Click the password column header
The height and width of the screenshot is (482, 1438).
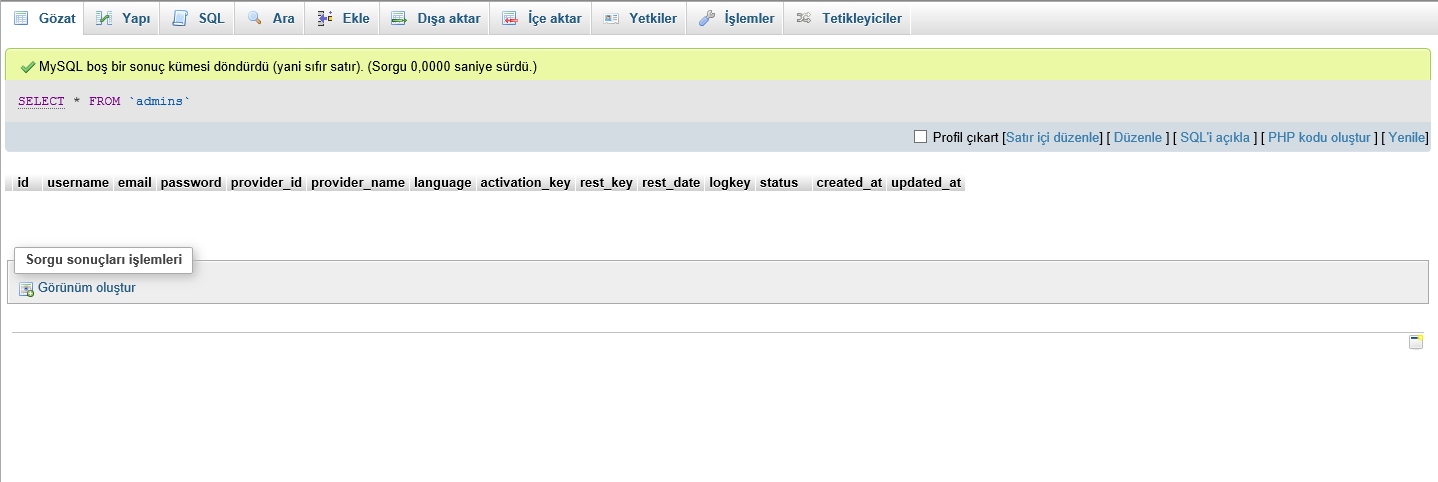191,183
